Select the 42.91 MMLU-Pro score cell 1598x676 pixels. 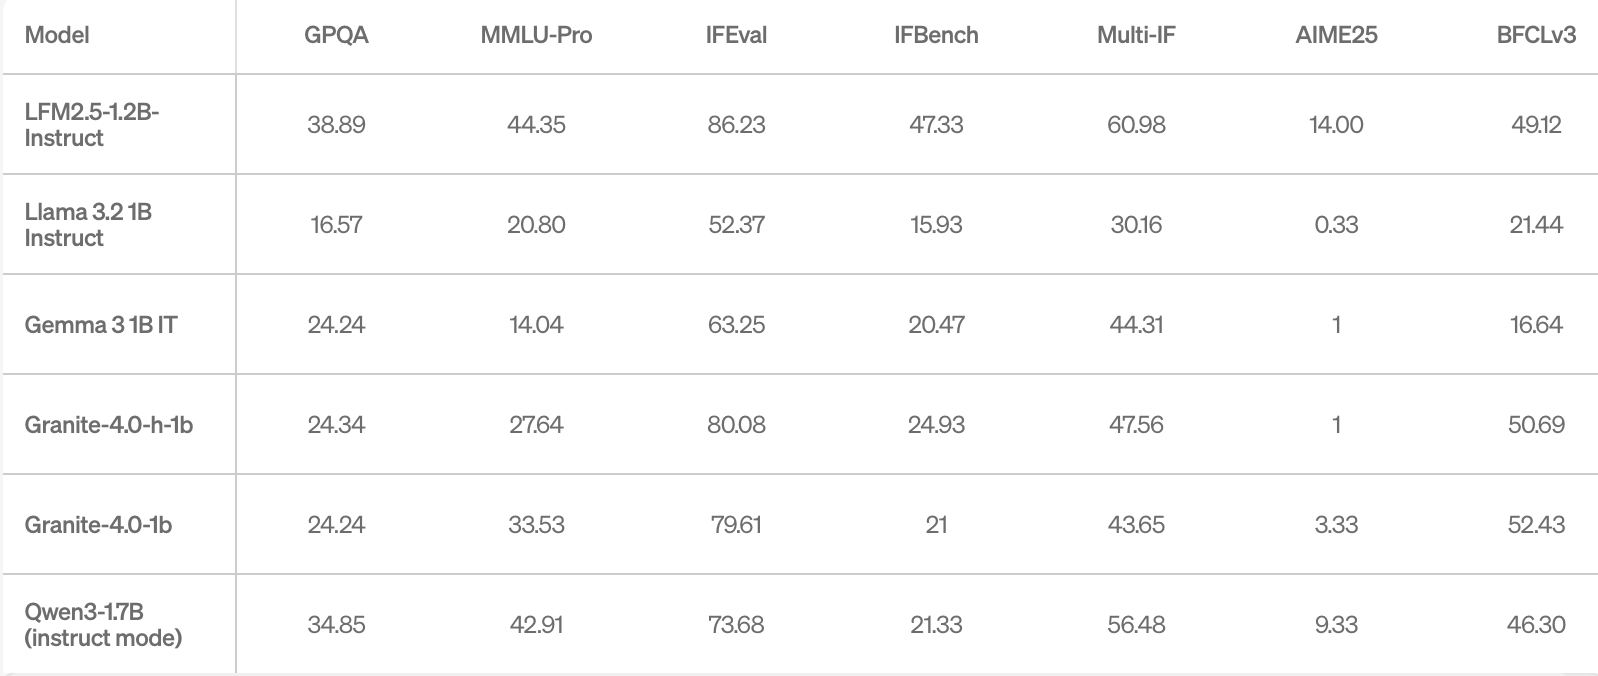(536, 625)
